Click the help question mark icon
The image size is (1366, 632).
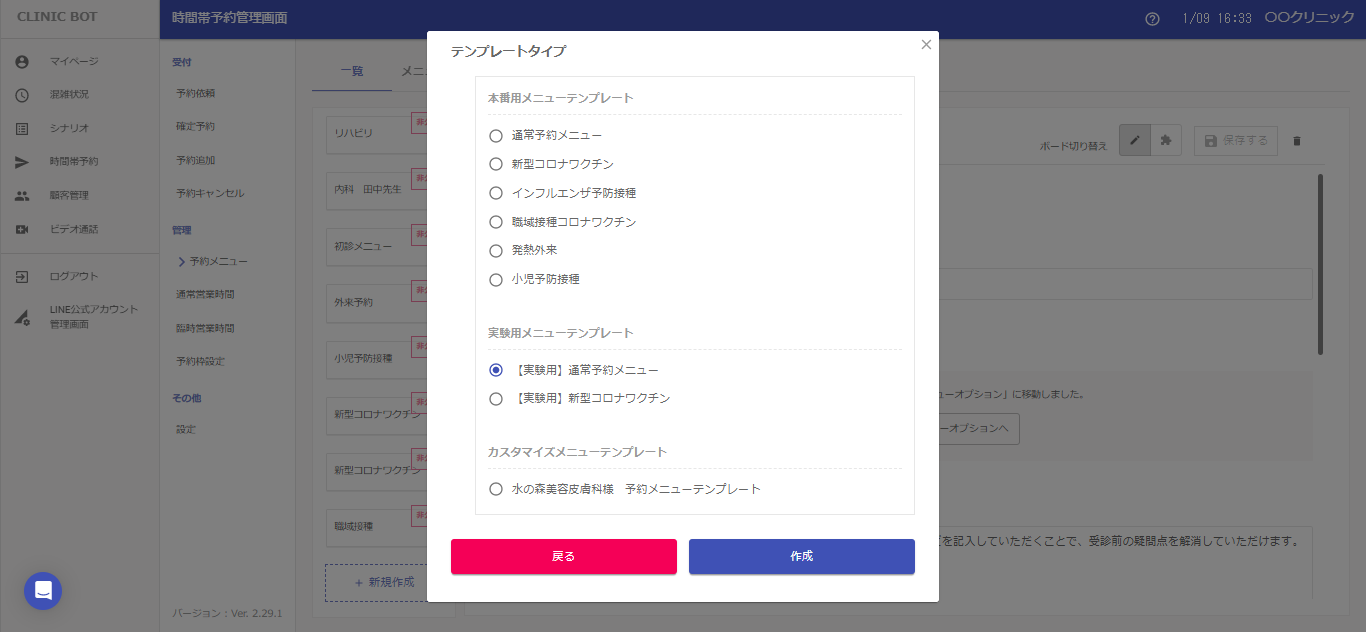(x=1152, y=19)
